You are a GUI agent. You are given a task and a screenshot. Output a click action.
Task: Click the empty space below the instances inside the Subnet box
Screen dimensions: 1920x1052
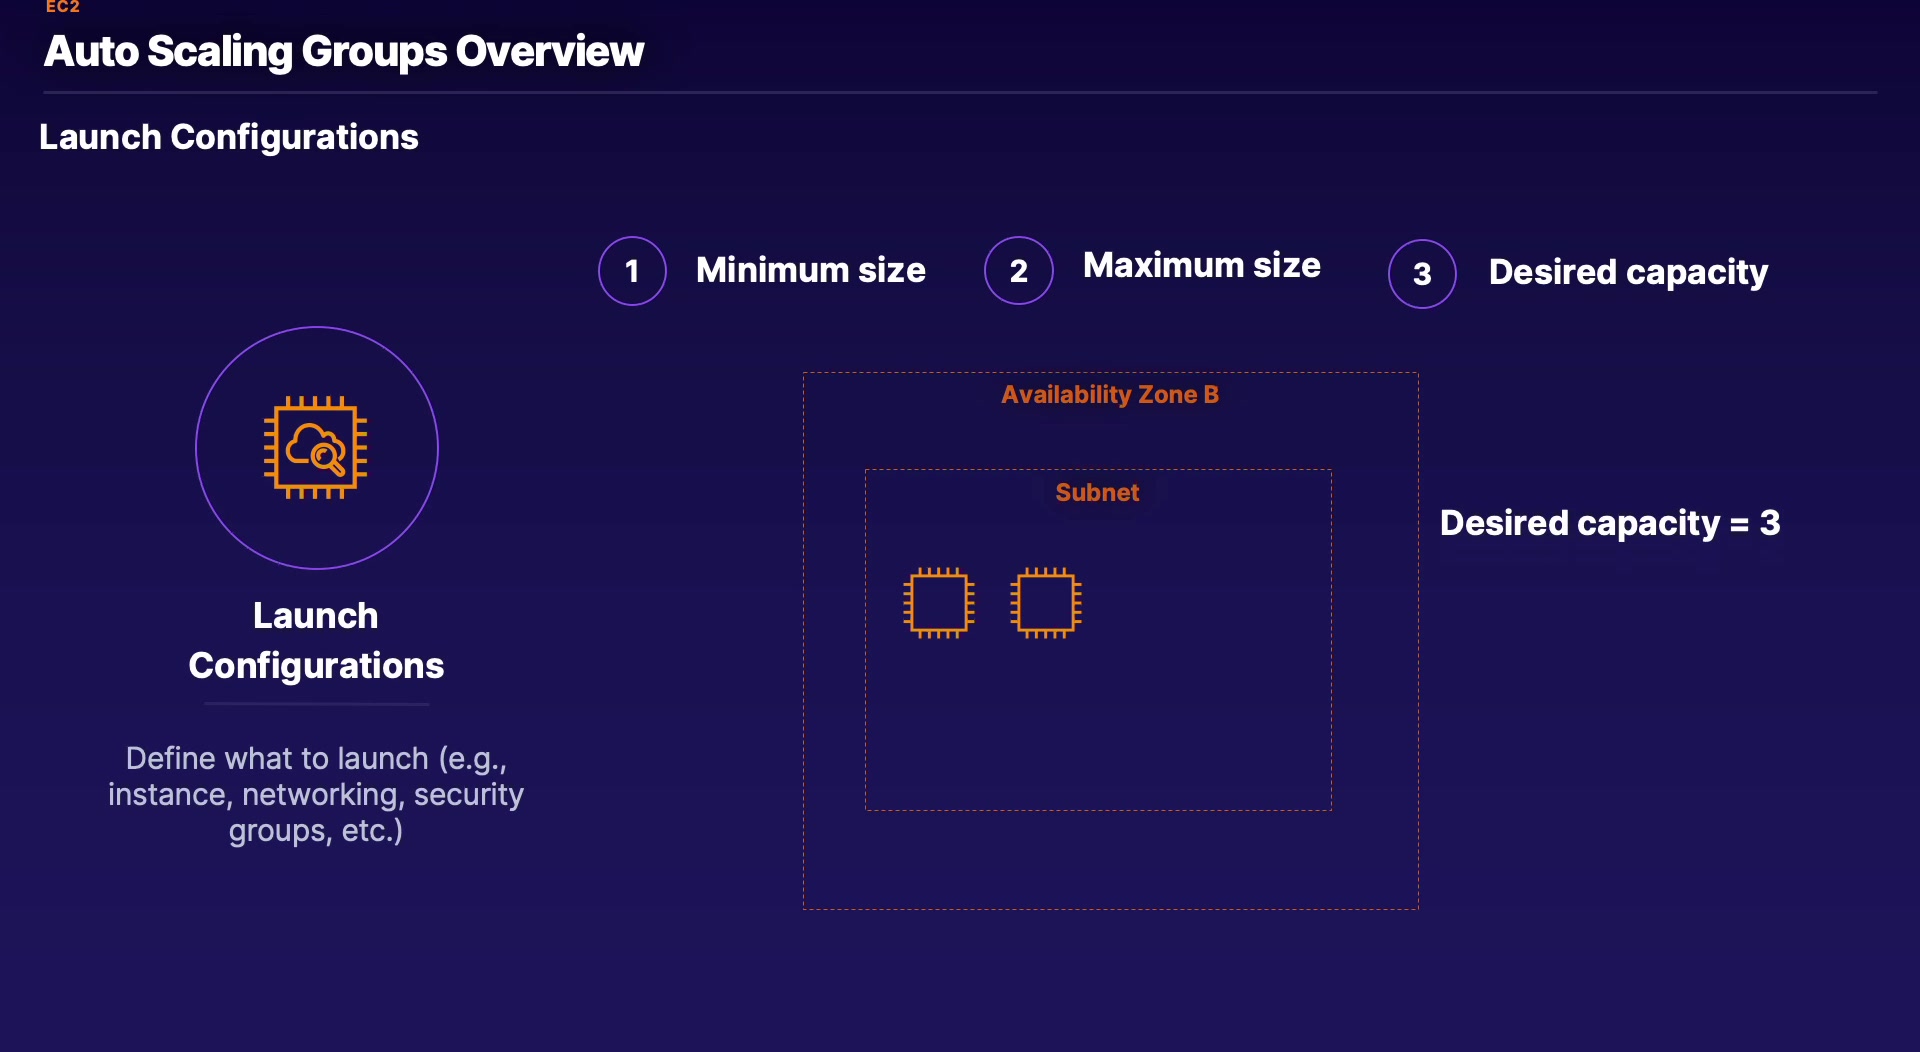[x=1097, y=730]
